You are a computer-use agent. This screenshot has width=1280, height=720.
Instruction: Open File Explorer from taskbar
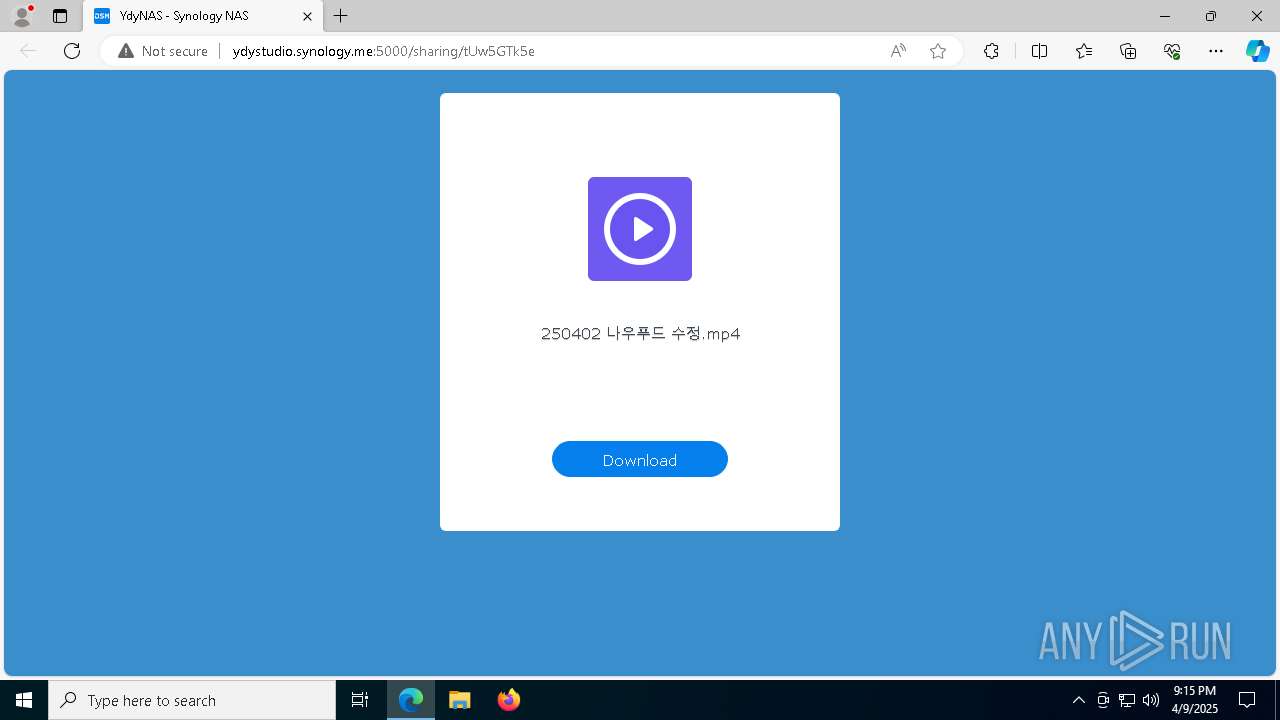[460, 700]
